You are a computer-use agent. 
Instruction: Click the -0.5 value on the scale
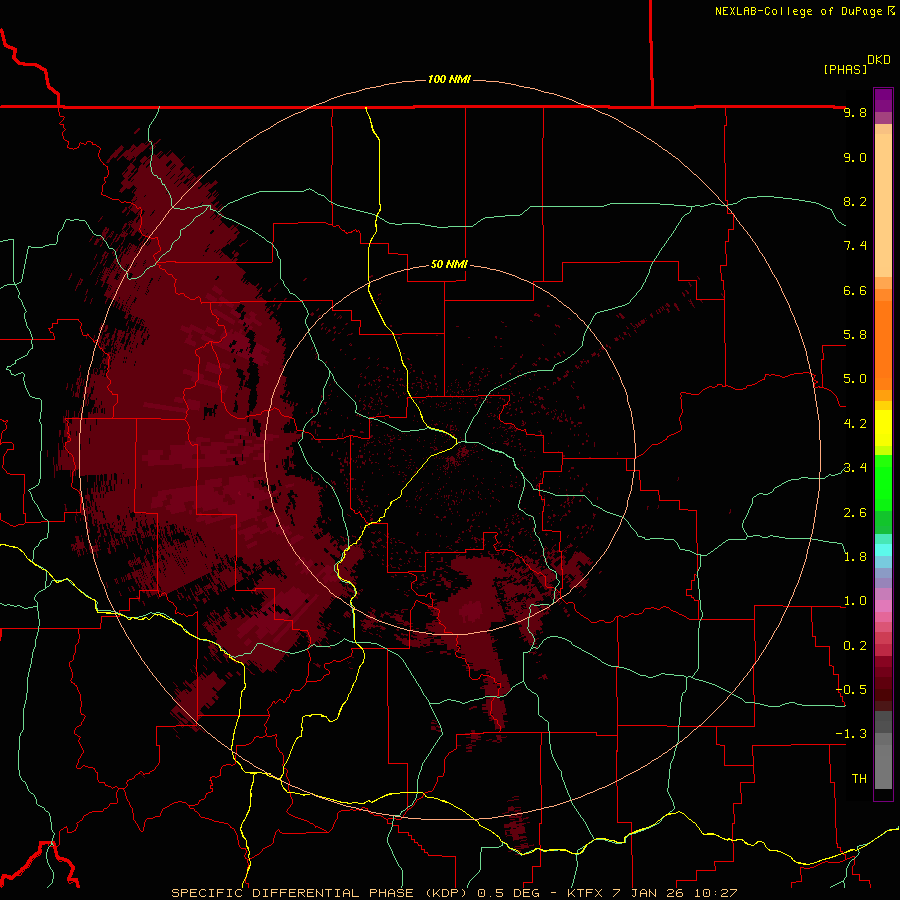pyautogui.click(x=851, y=690)
